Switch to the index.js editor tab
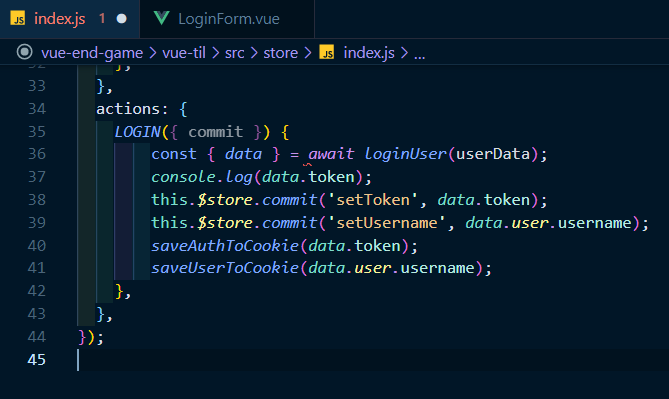 click(x=70, y=19)
